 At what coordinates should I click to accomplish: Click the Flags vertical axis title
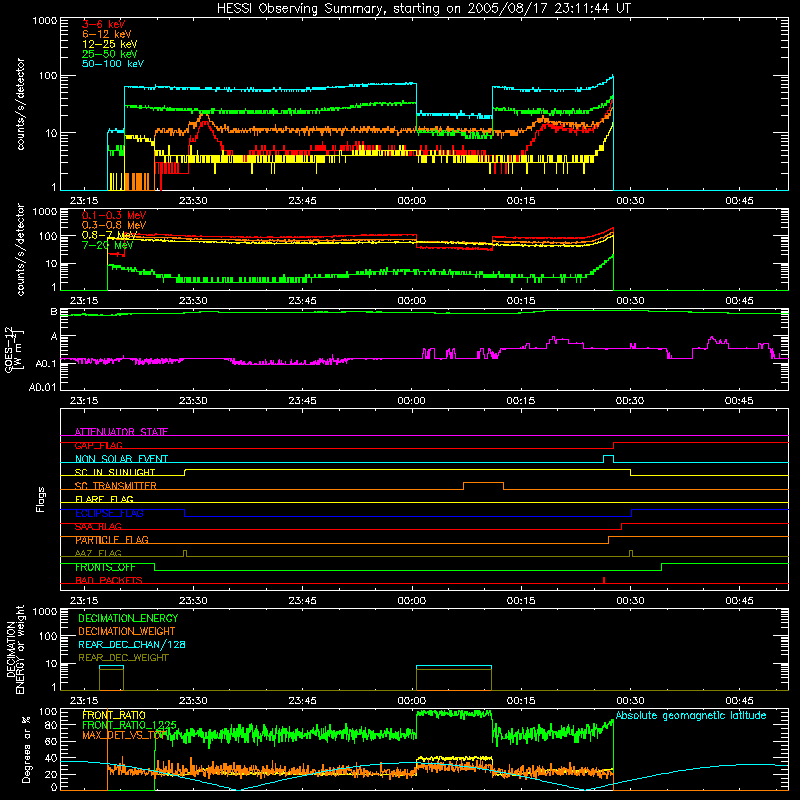(x=41, y=499)
